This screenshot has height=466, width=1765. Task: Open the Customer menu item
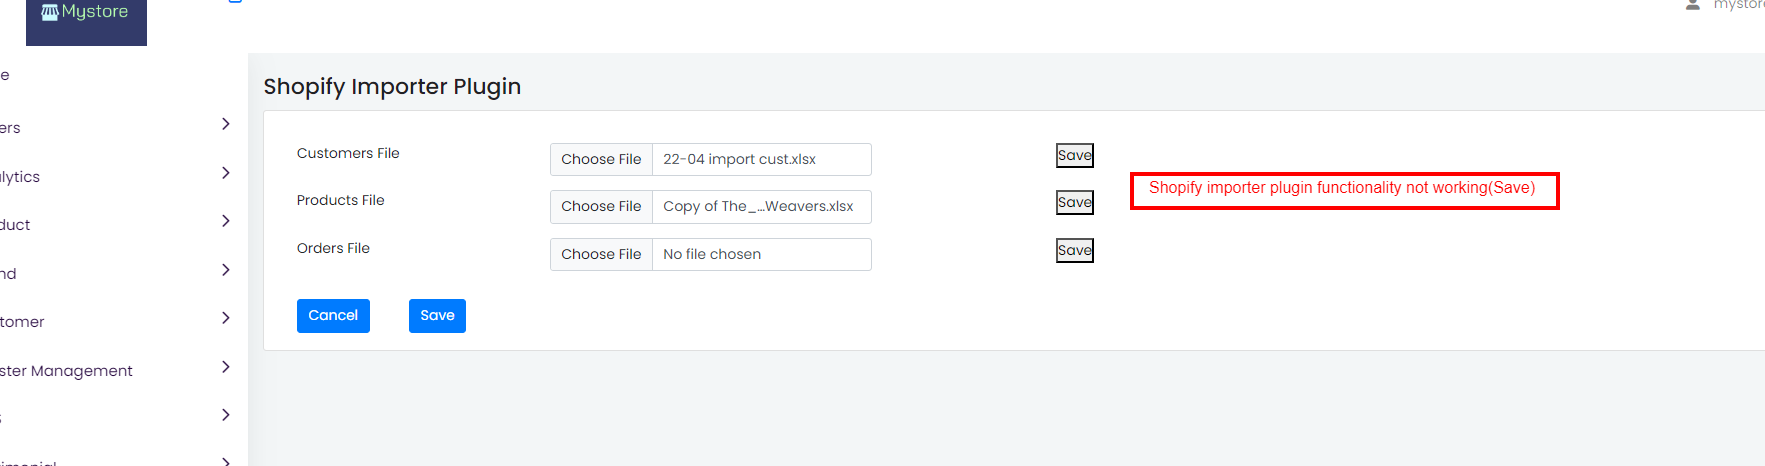pyautogui.click(x=22, y=322)
